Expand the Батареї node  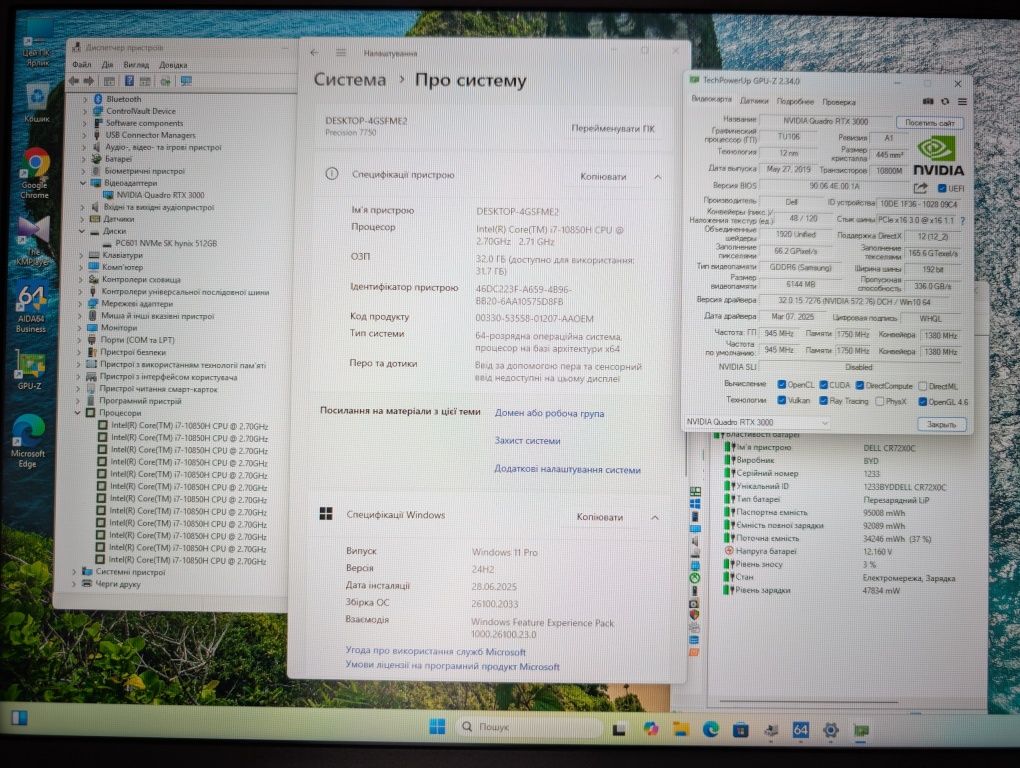[x=84, y=159]
